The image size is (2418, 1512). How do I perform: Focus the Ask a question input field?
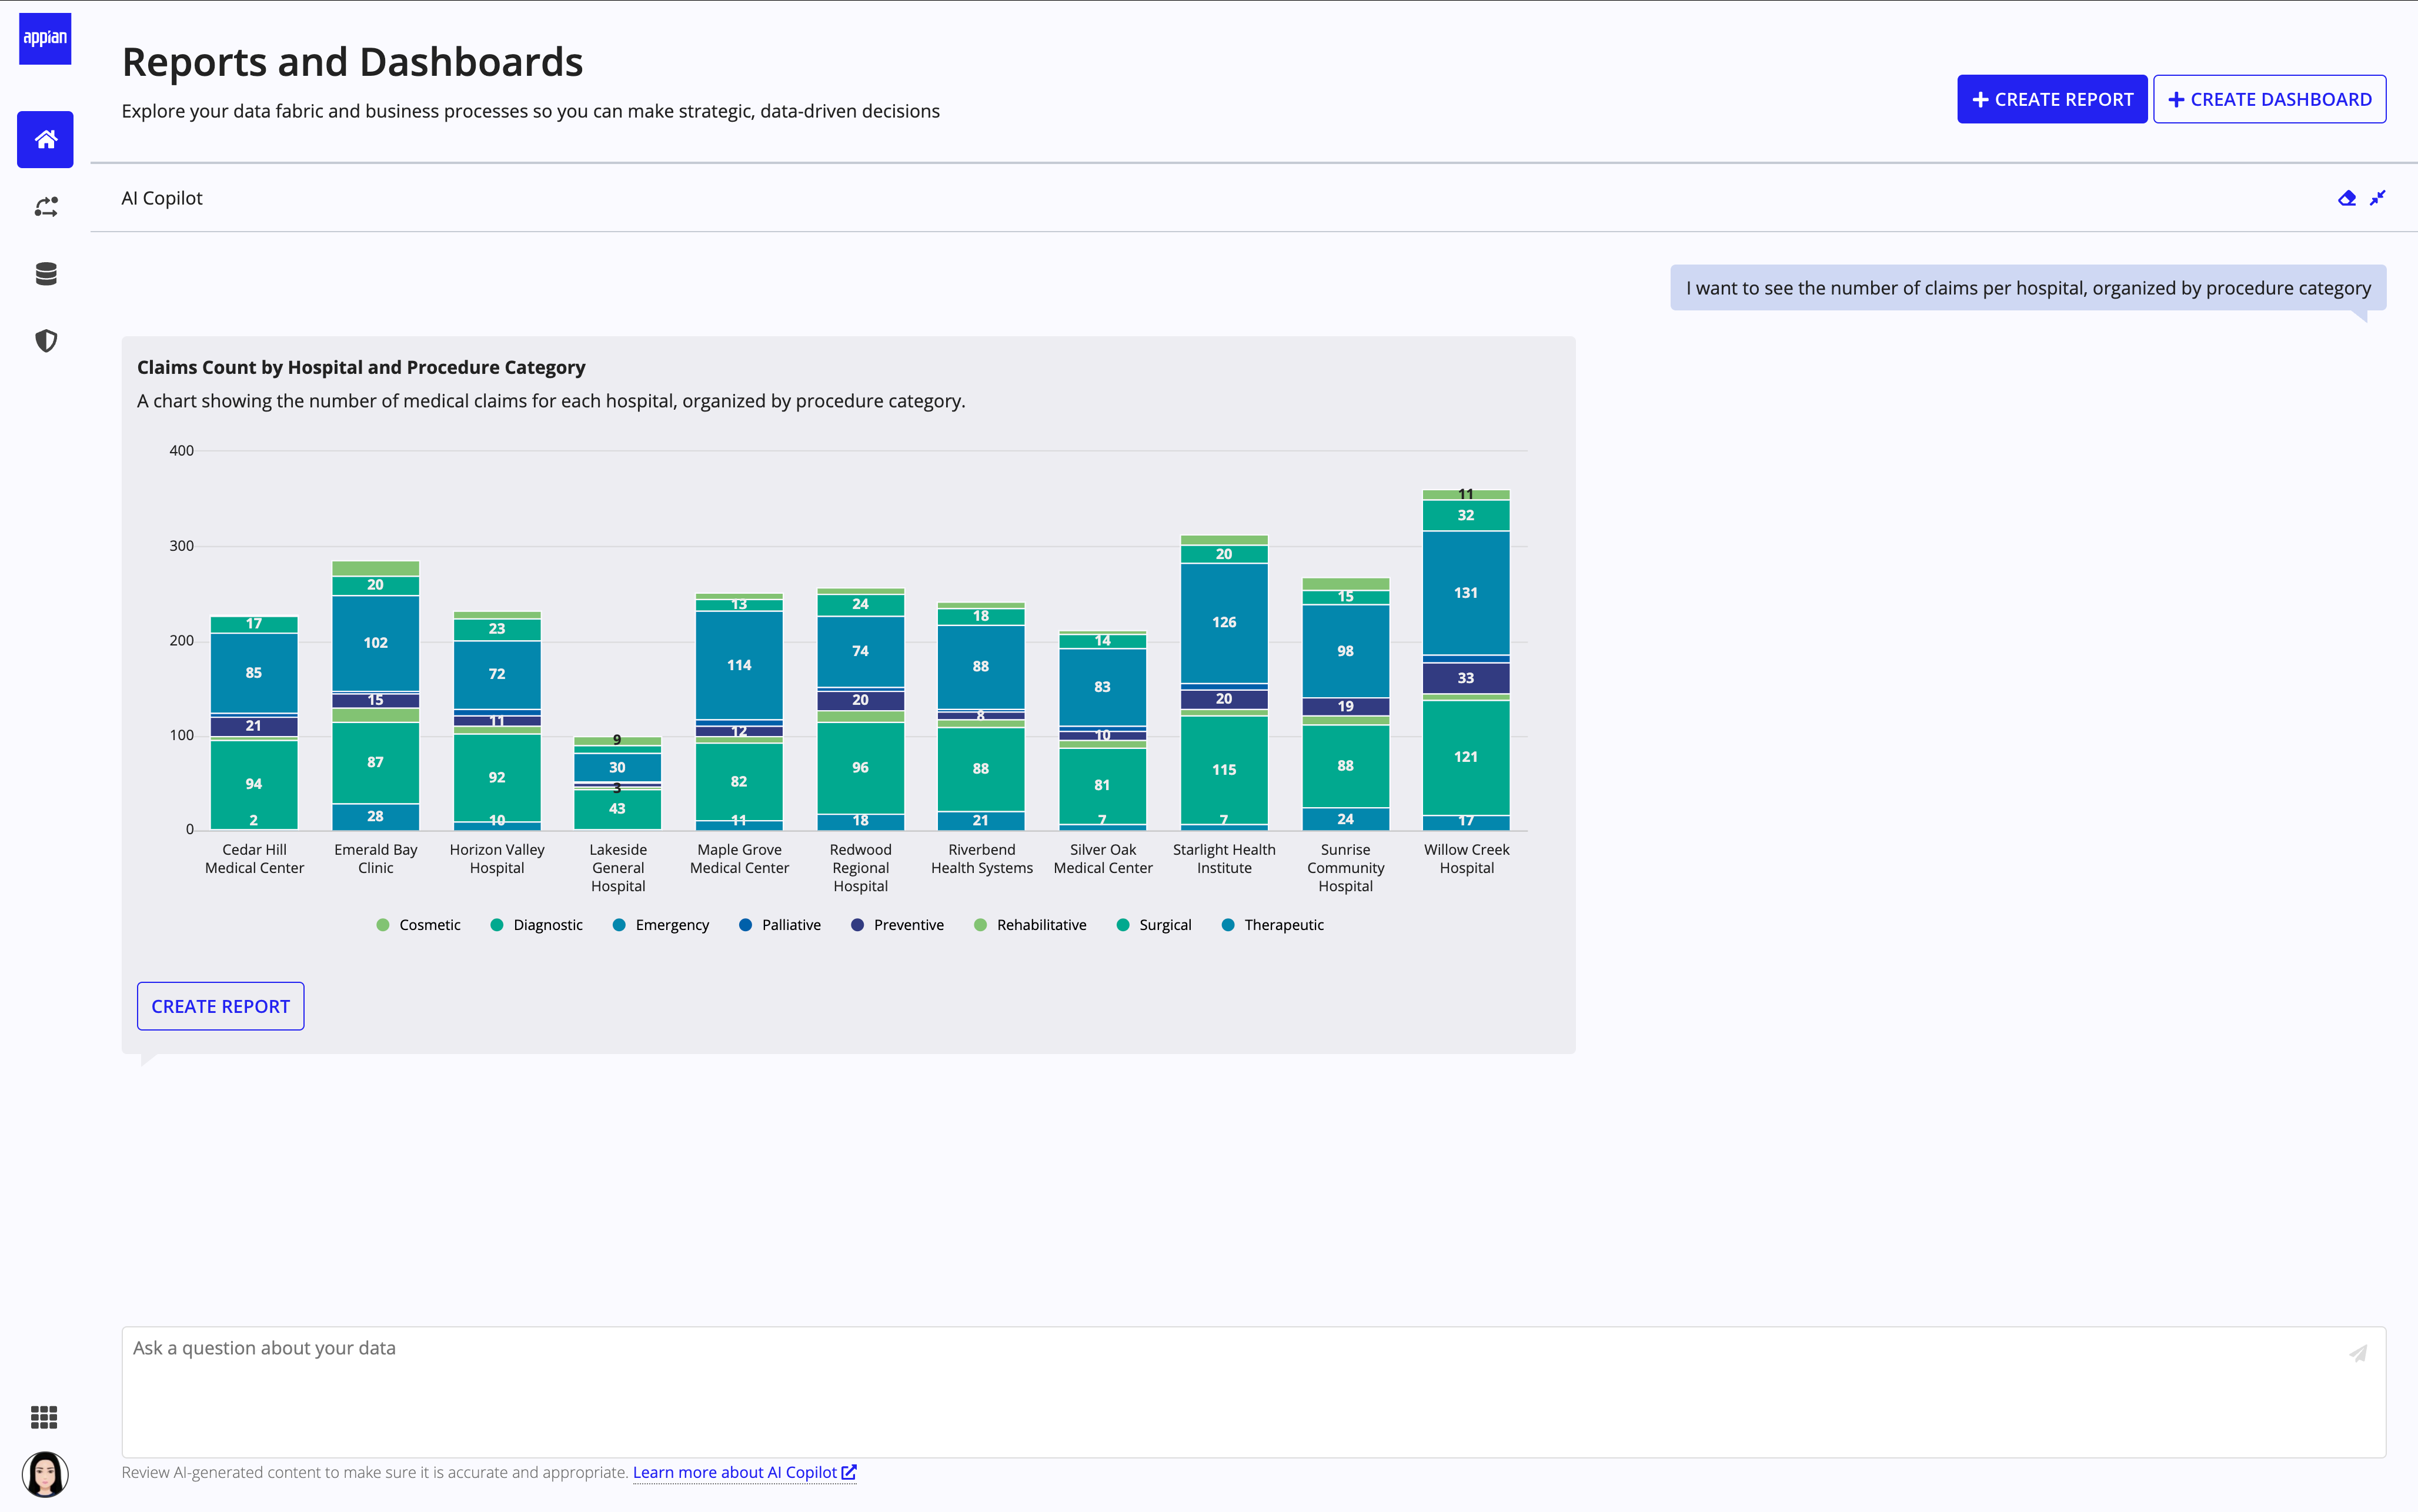click(x=1200, y=1390)
